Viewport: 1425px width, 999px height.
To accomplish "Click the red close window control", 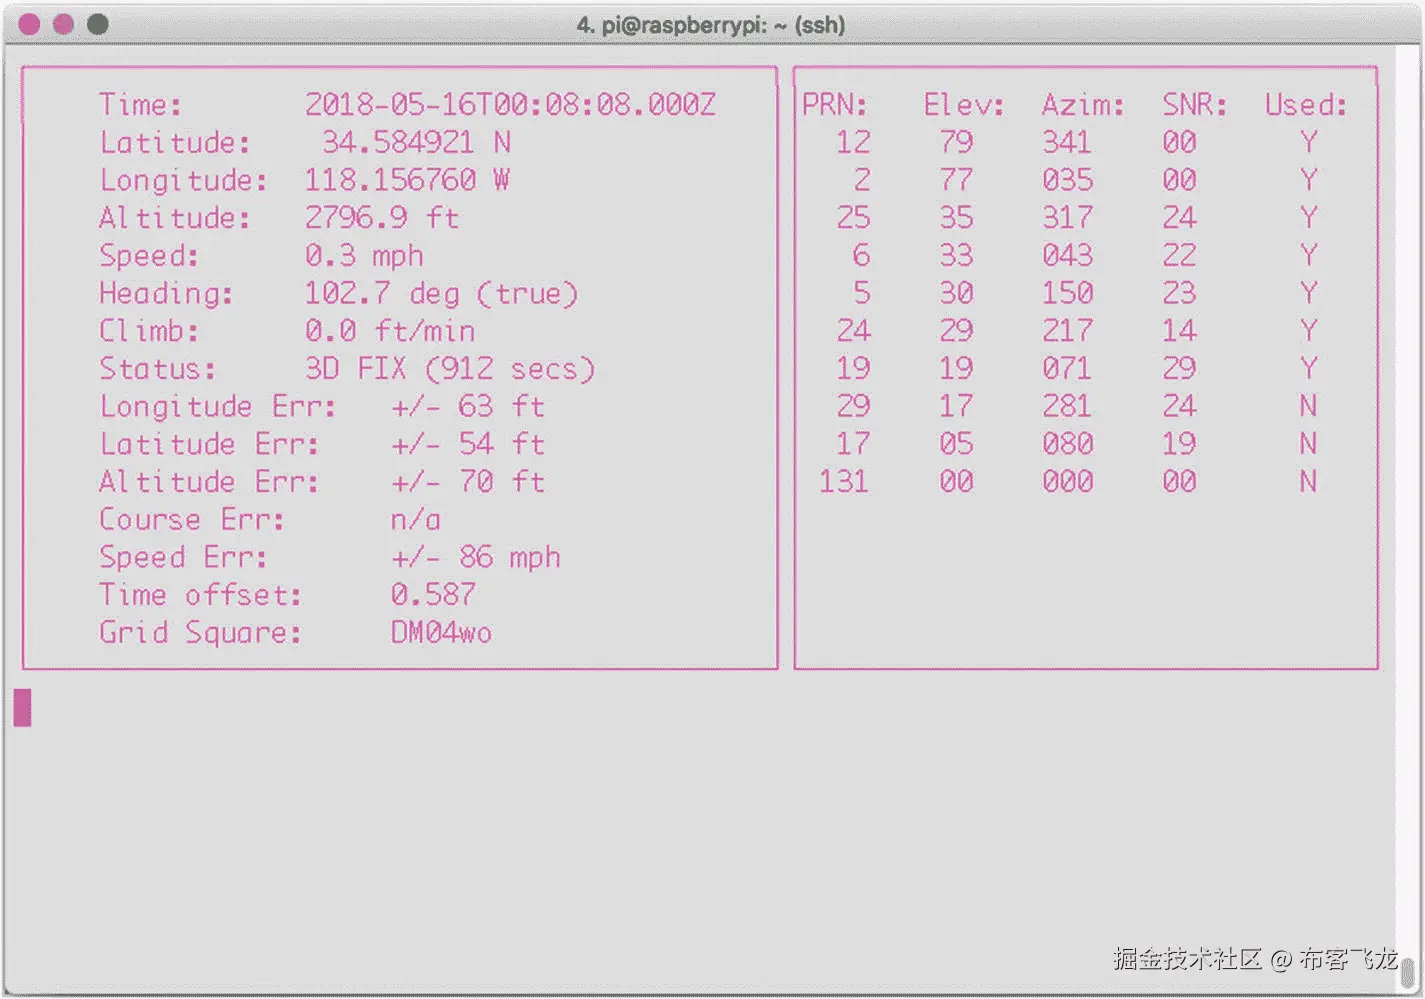I will [29, 22].
